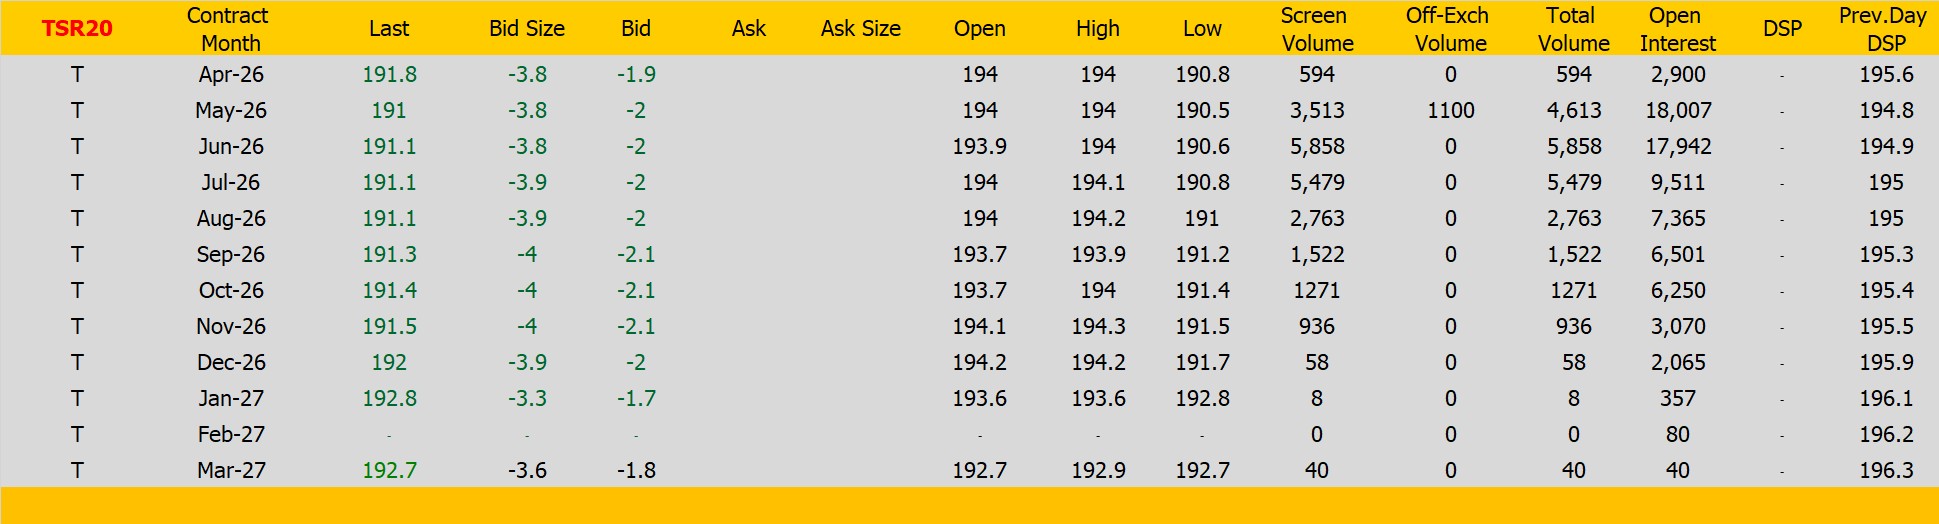
Task: Click the Prev.Day DSP column header
Action: tap(1884, 29)
